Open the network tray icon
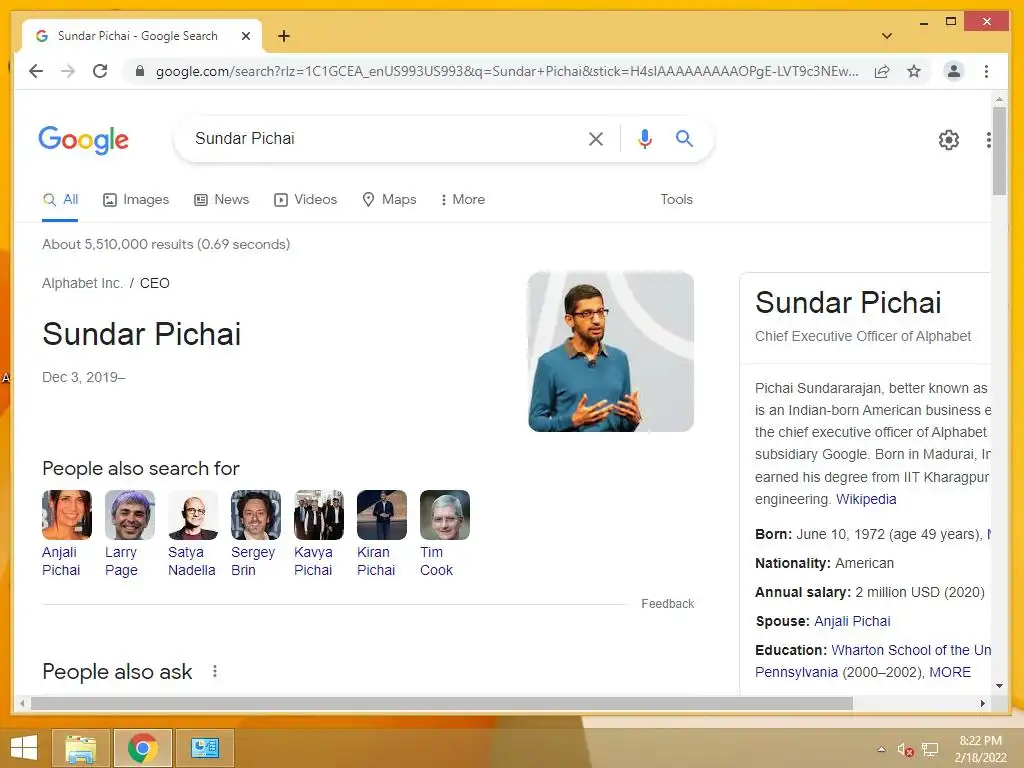The height and width of the screenshot is (768, 1024). (x=930, y=750)
